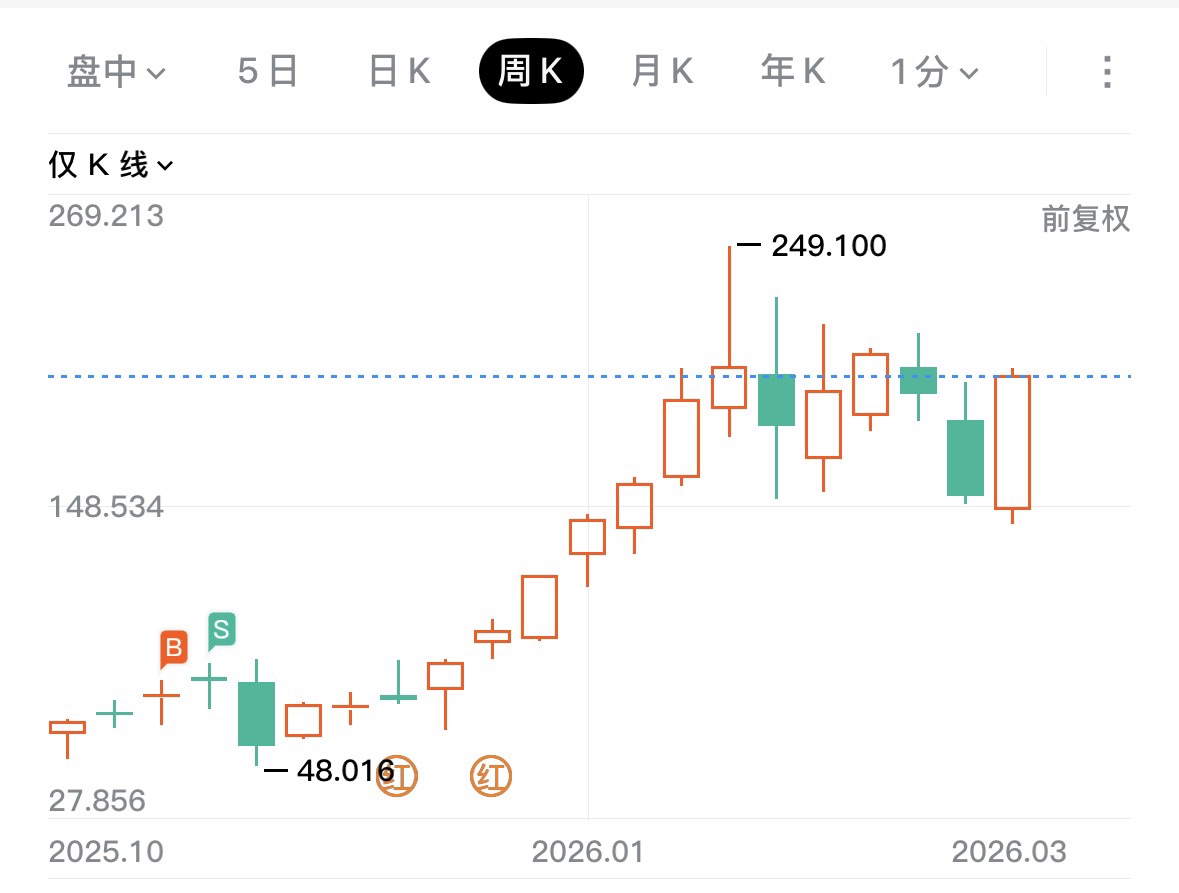Viewport: 1179px width, 893px height.
Task: Click the 48.016 low price label
Action: [345, 770]
